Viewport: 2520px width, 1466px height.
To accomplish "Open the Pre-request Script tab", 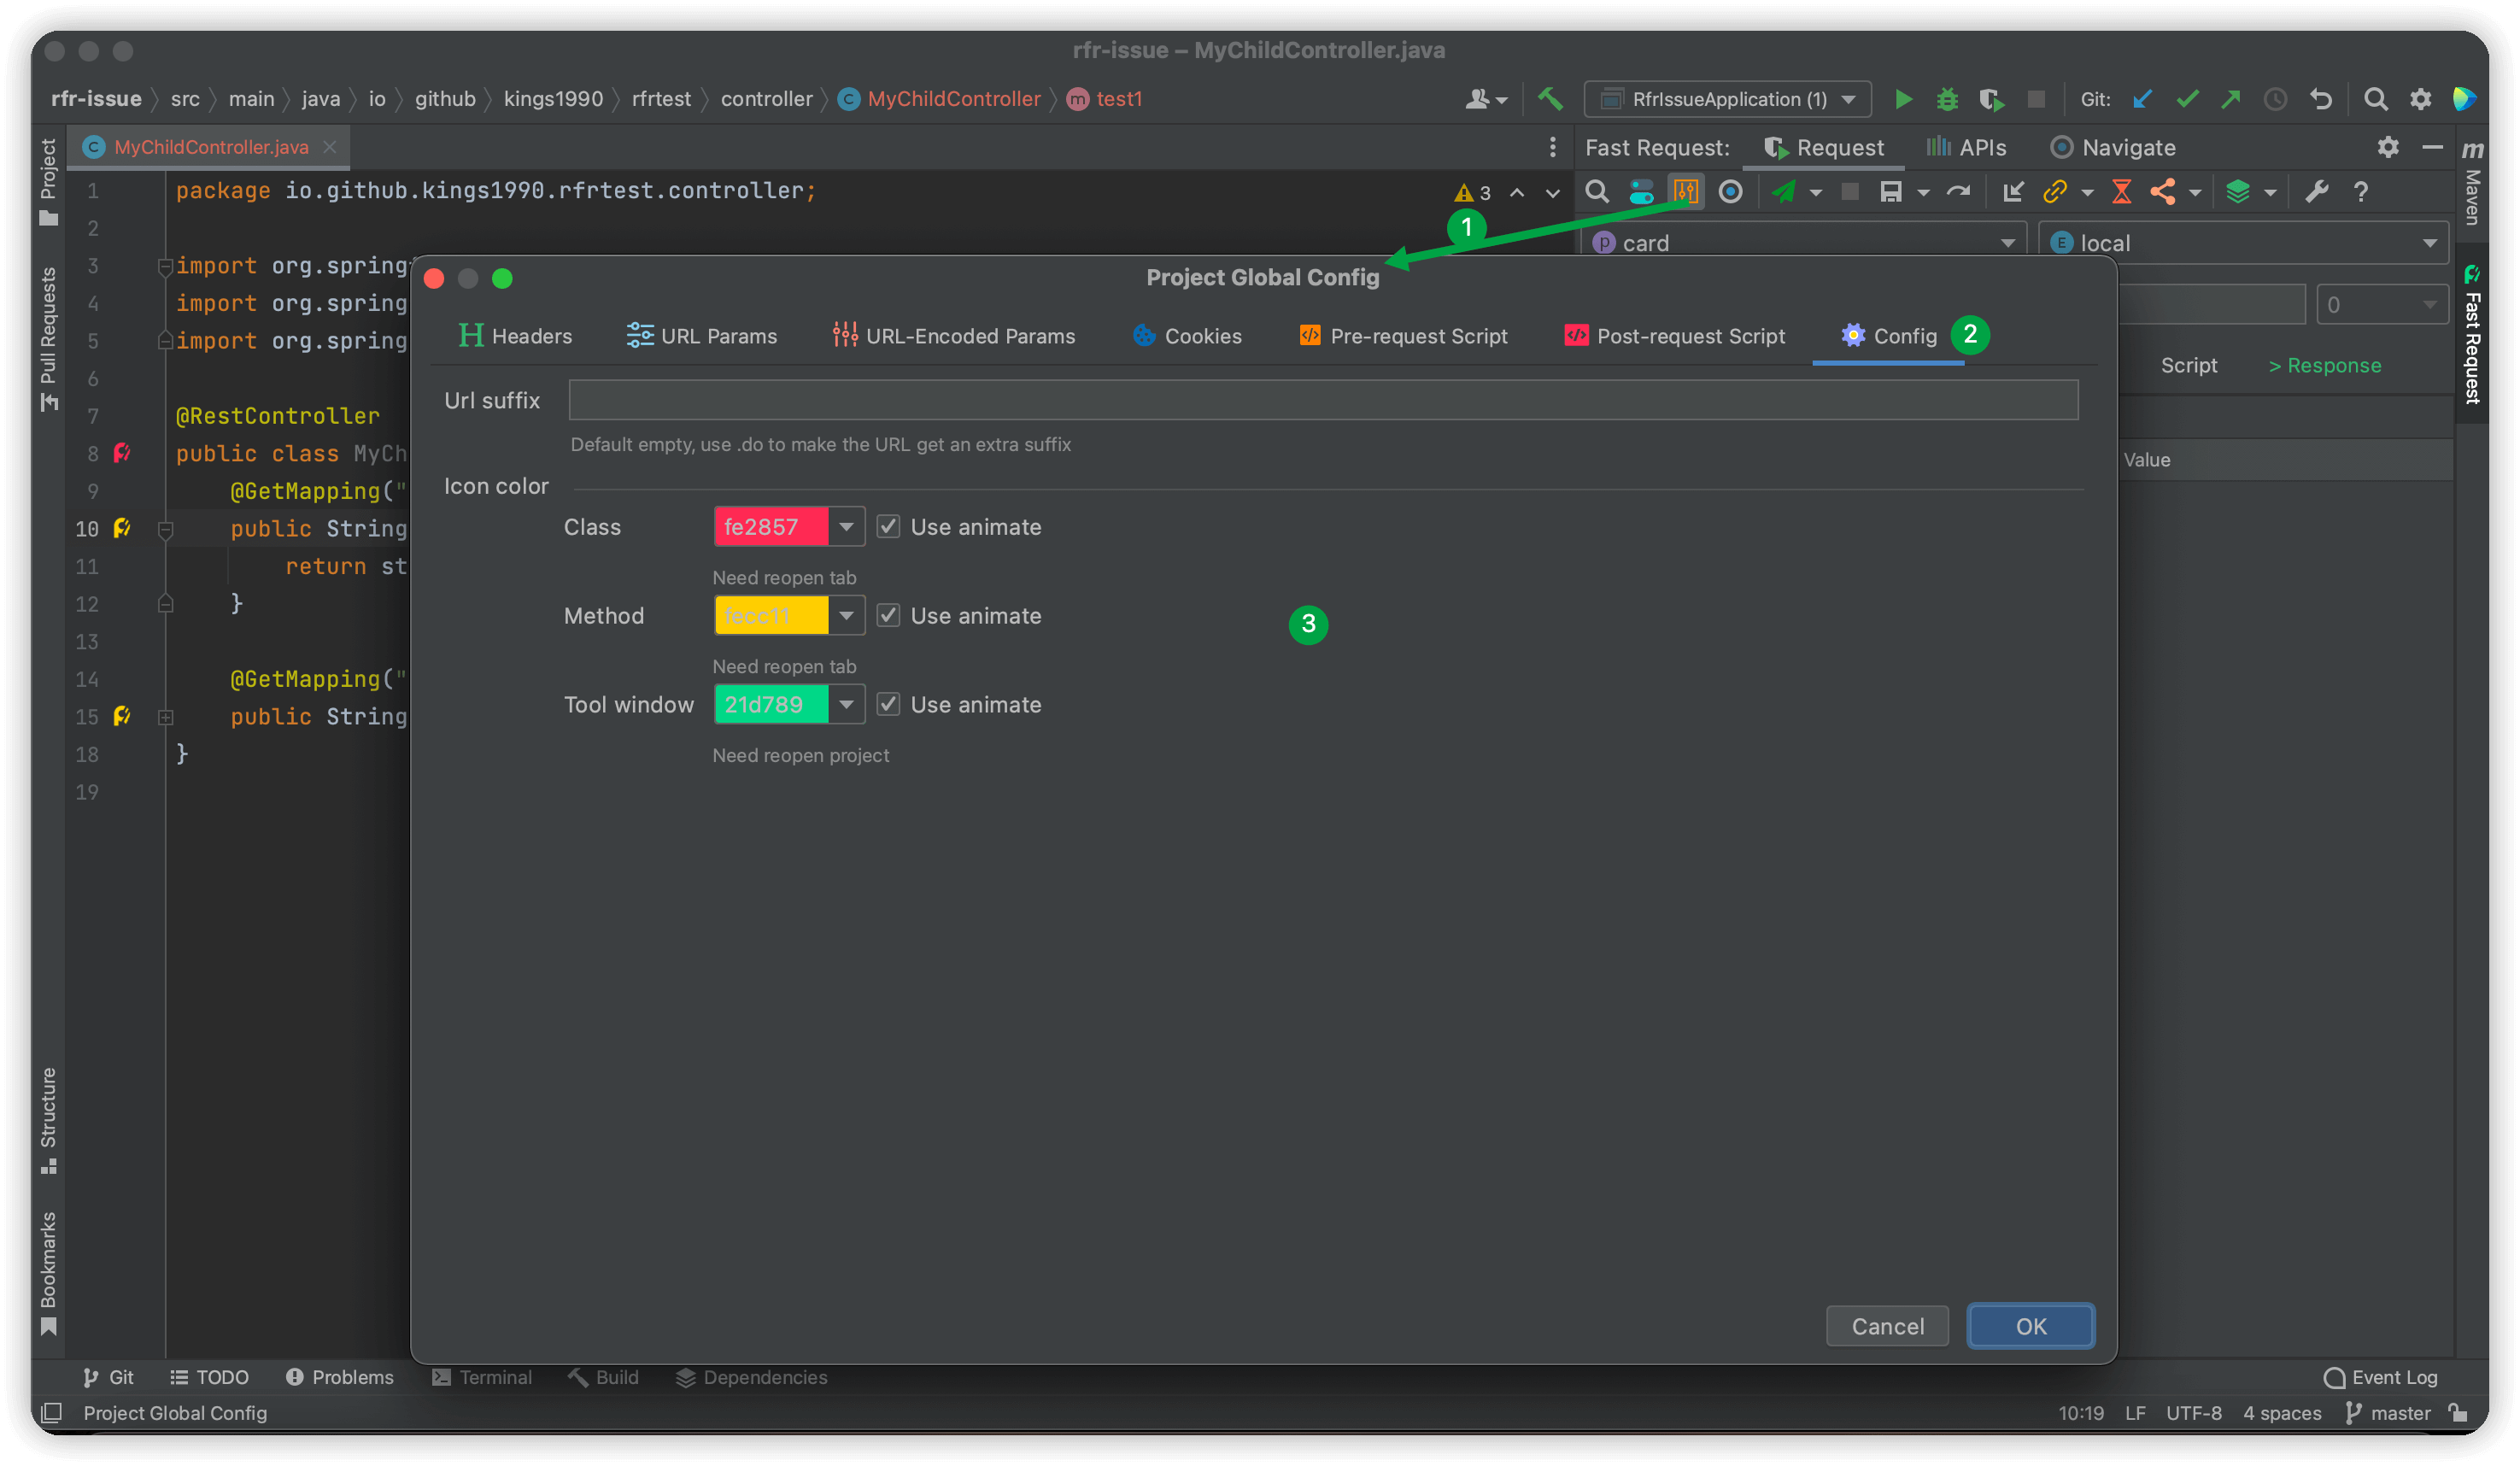I will 1403,336.
